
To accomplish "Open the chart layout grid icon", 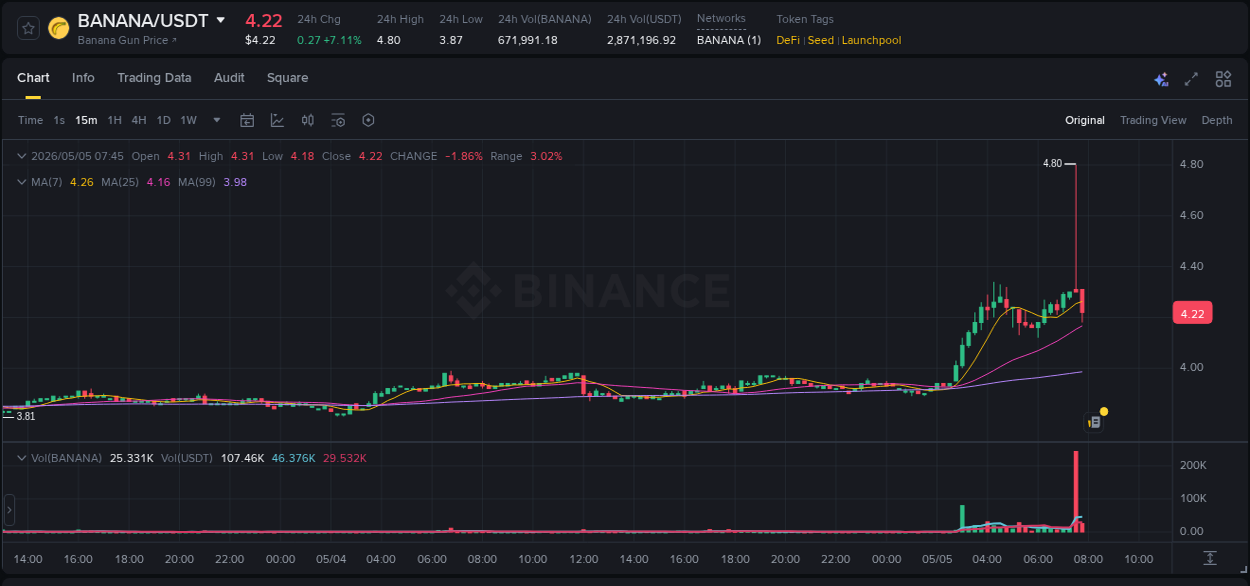I will click(x=1223, y=79).
